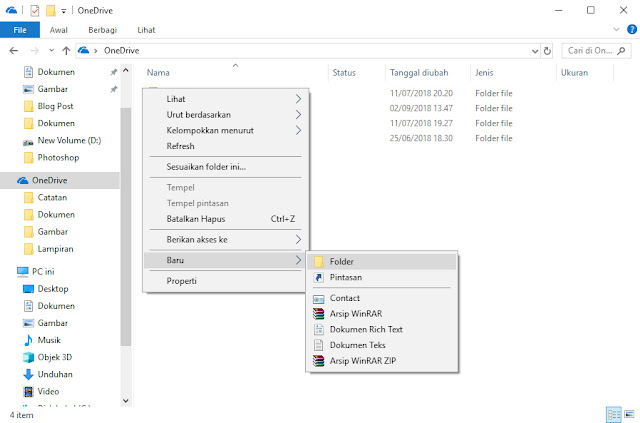Create new Folder from Baru submenu
This screenshot has height=423, width=640.
tap(382, 262)
